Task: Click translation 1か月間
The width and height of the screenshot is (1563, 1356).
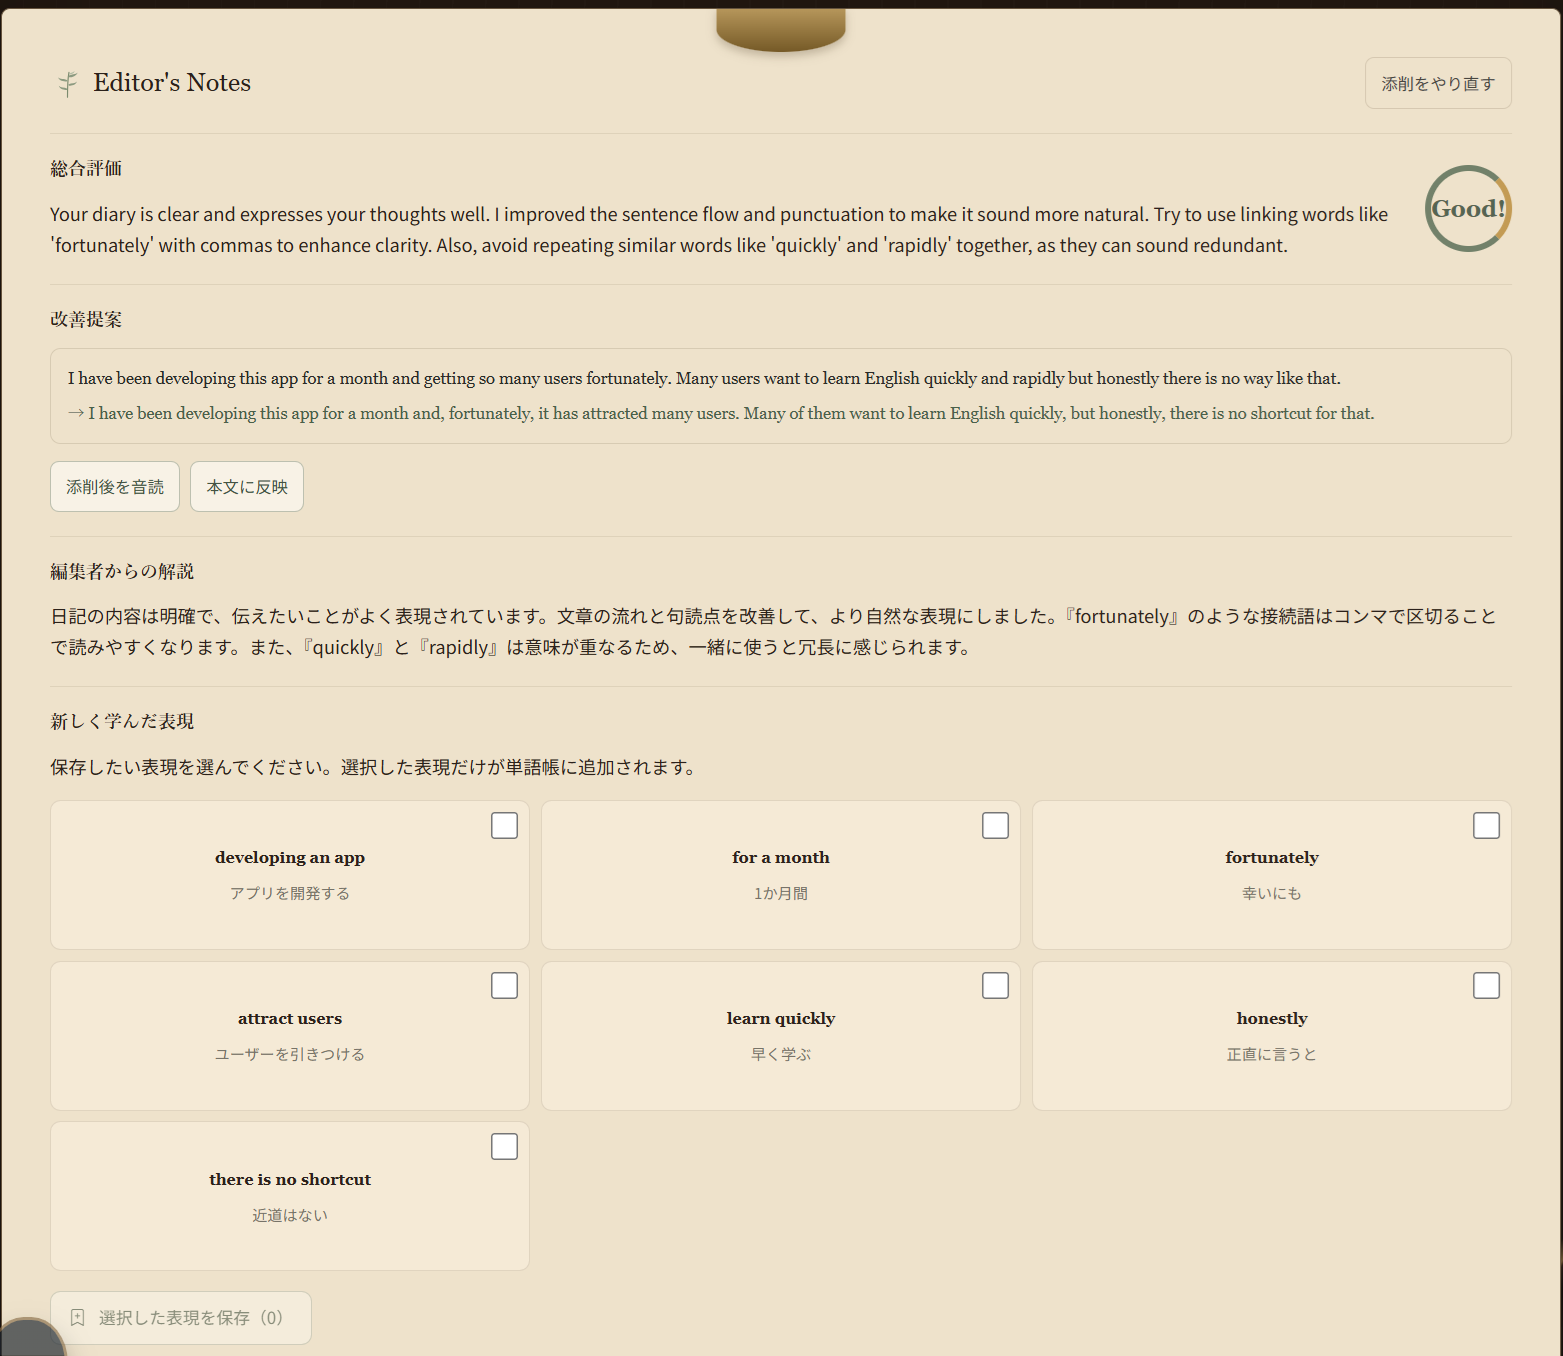Action: coord(781,893)
